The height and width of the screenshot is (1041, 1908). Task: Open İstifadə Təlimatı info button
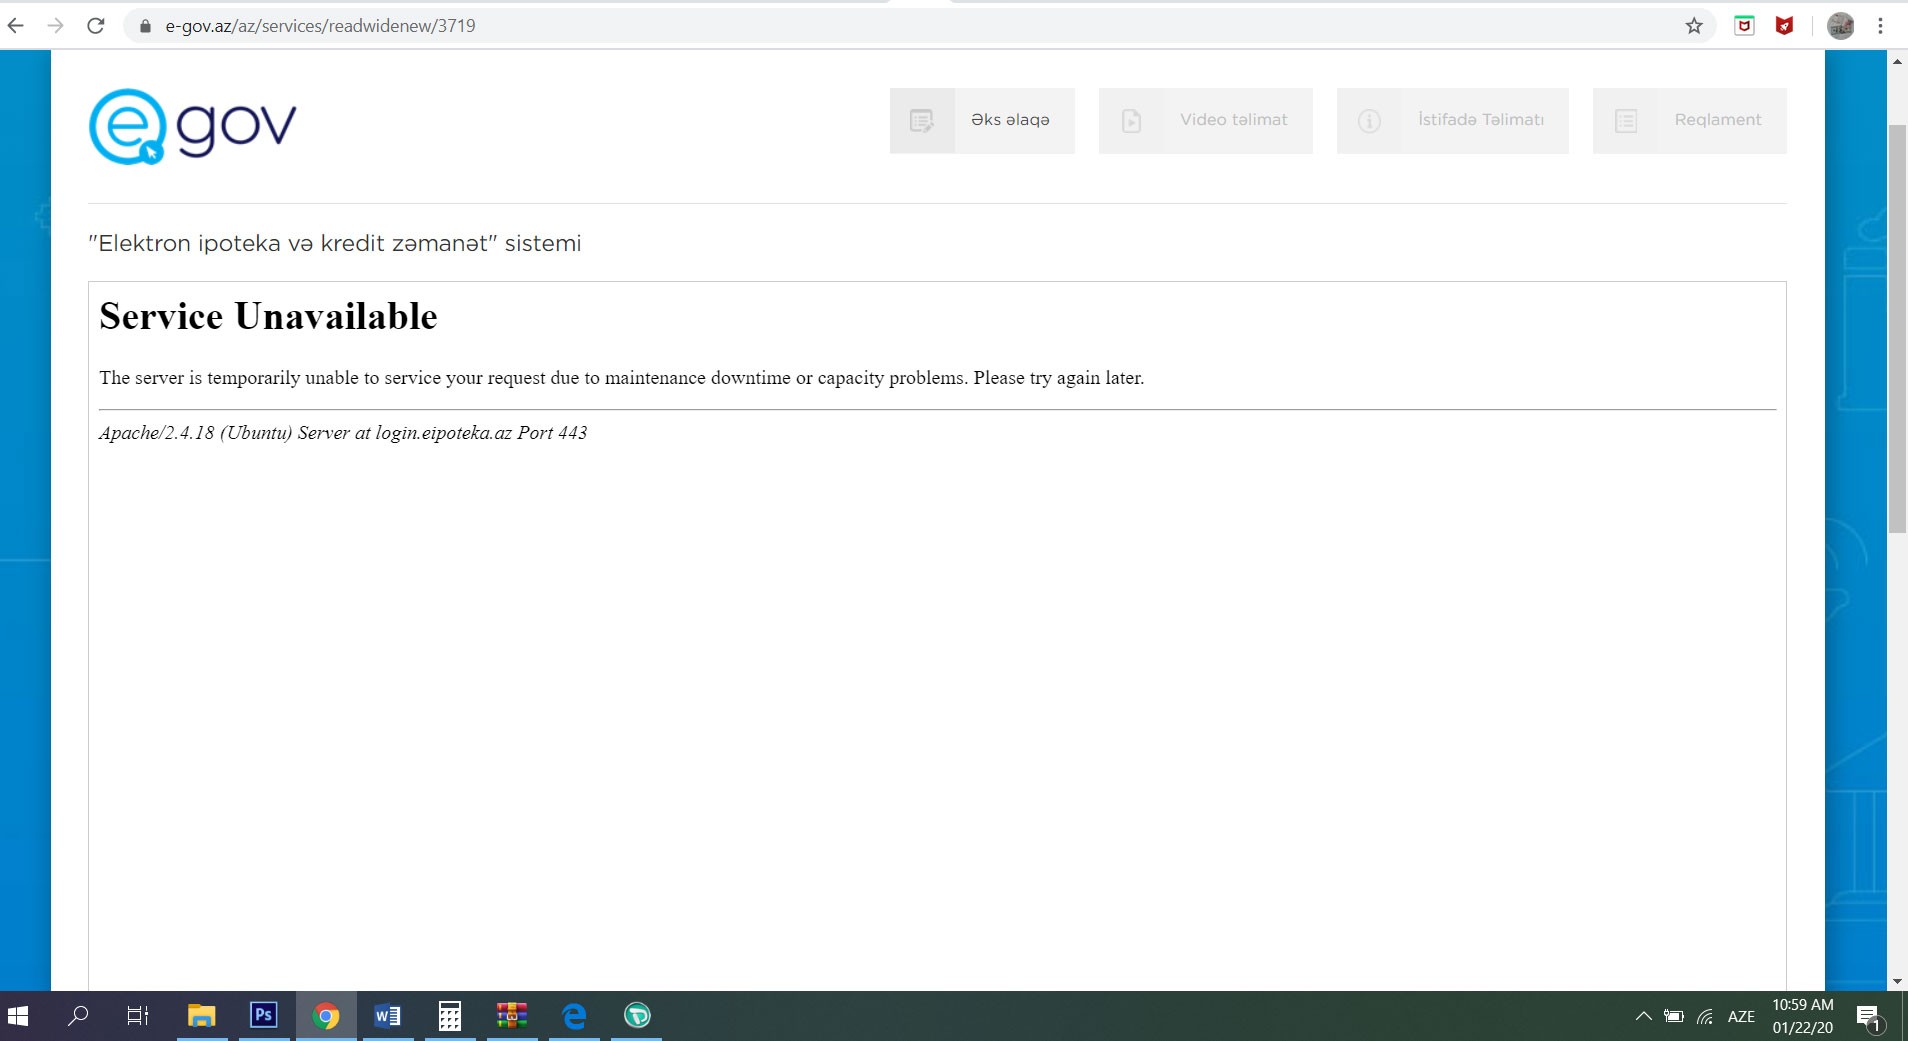[1452, 121]
